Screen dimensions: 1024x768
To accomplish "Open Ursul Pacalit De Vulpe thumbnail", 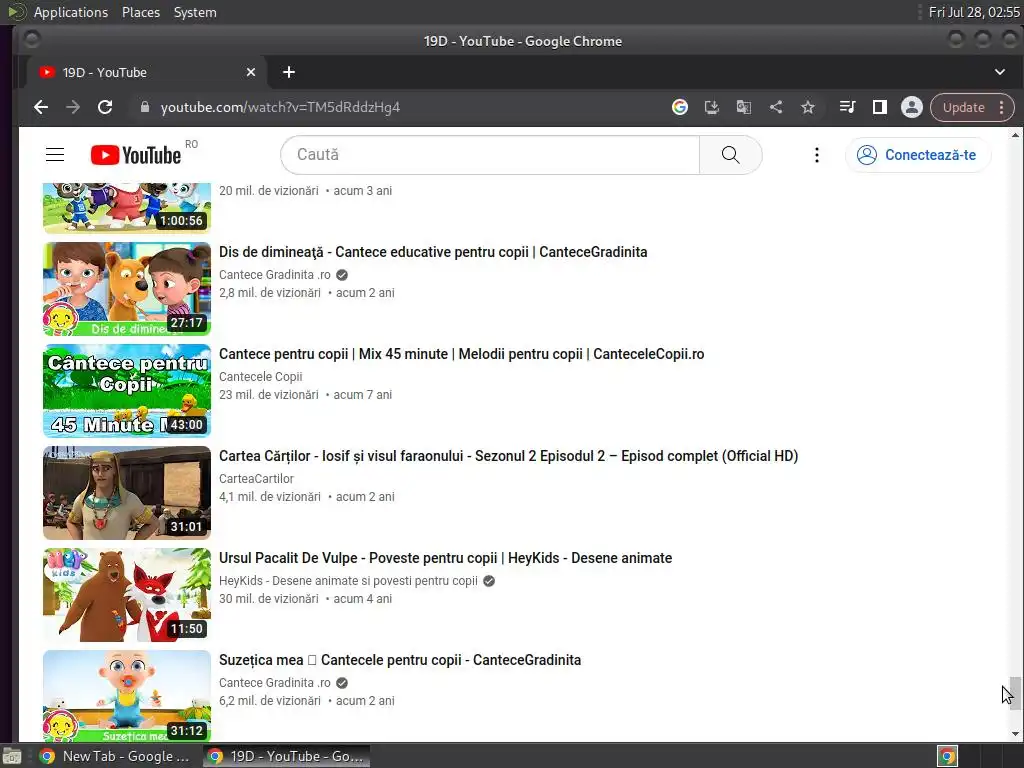I will point(127,594).
